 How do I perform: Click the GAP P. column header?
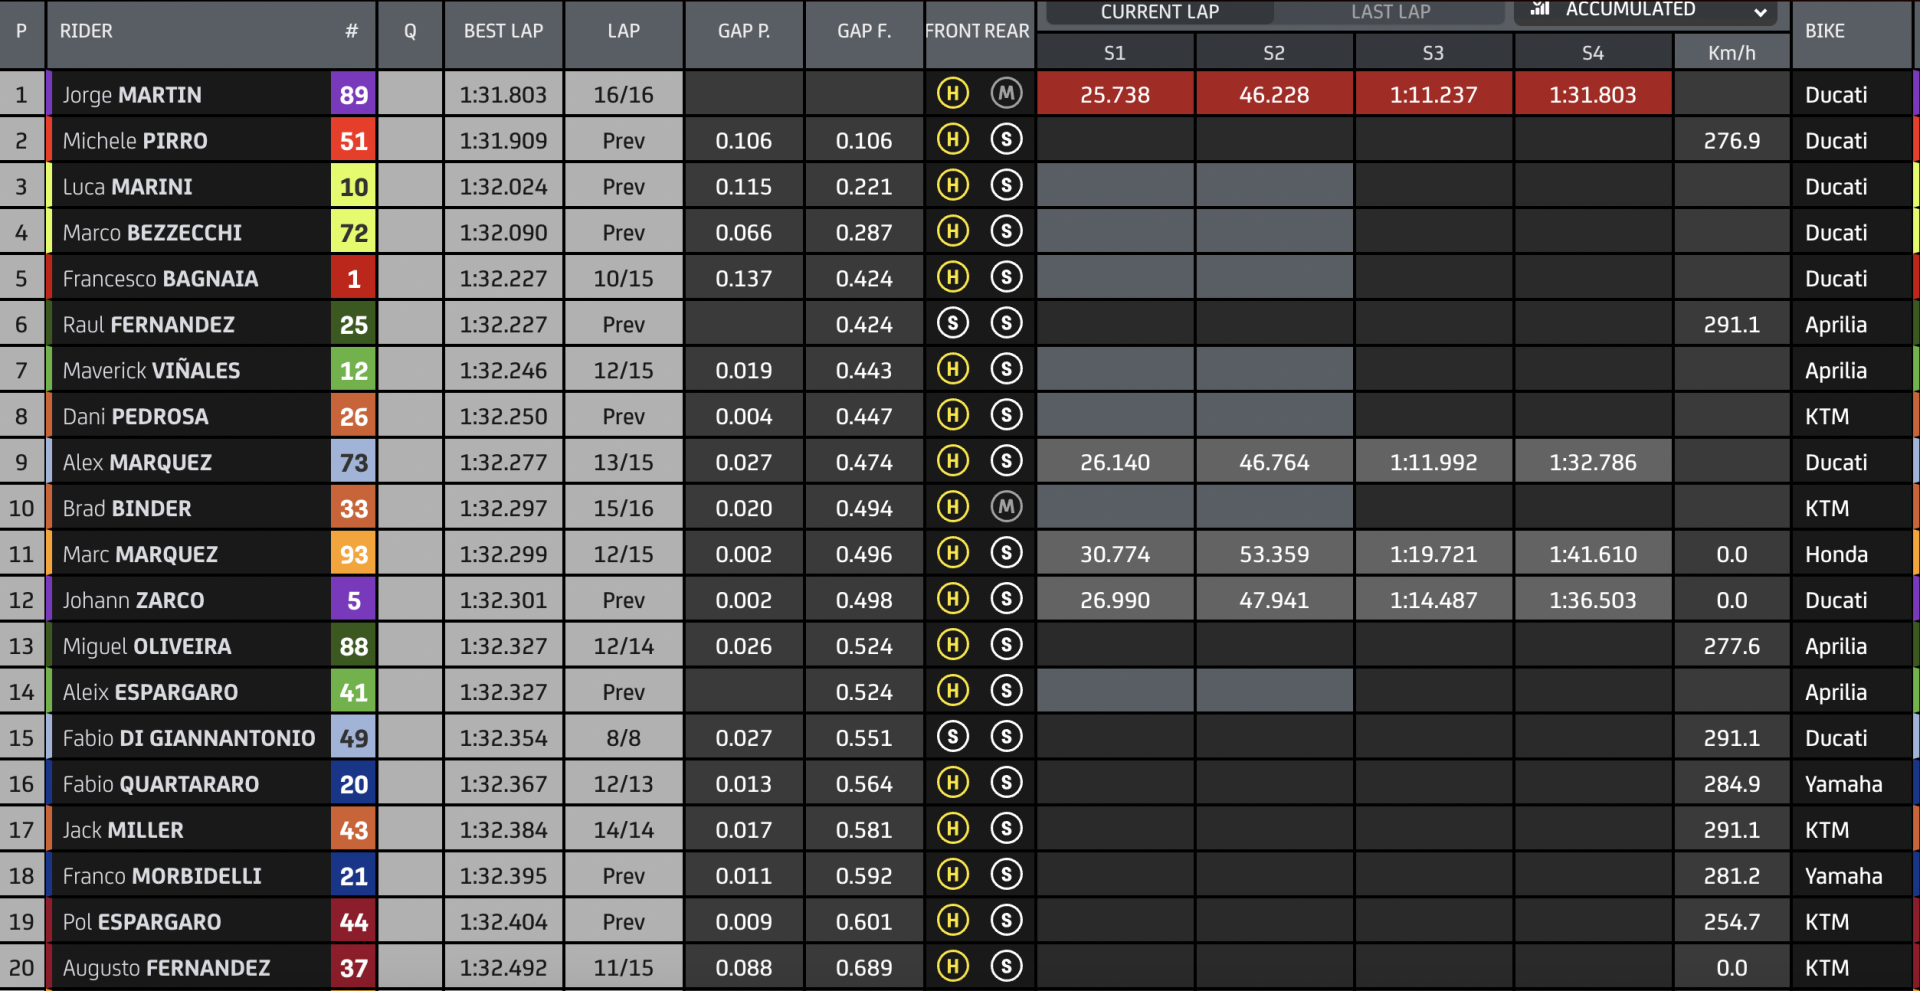click(x=743, y=31)
